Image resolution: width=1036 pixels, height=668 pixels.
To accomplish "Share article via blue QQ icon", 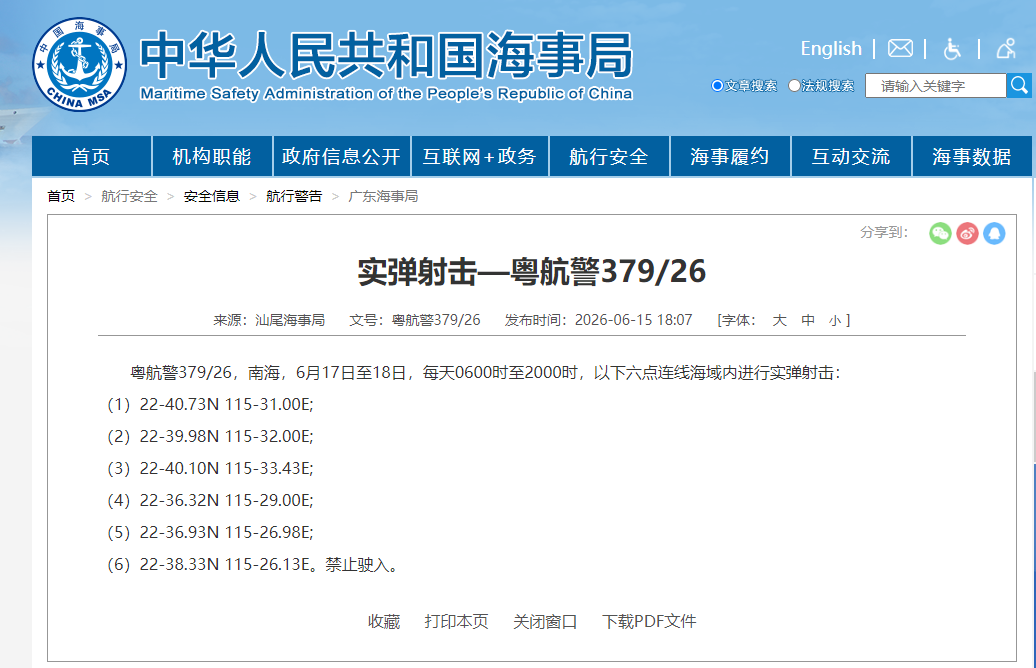I will (994, 233).
